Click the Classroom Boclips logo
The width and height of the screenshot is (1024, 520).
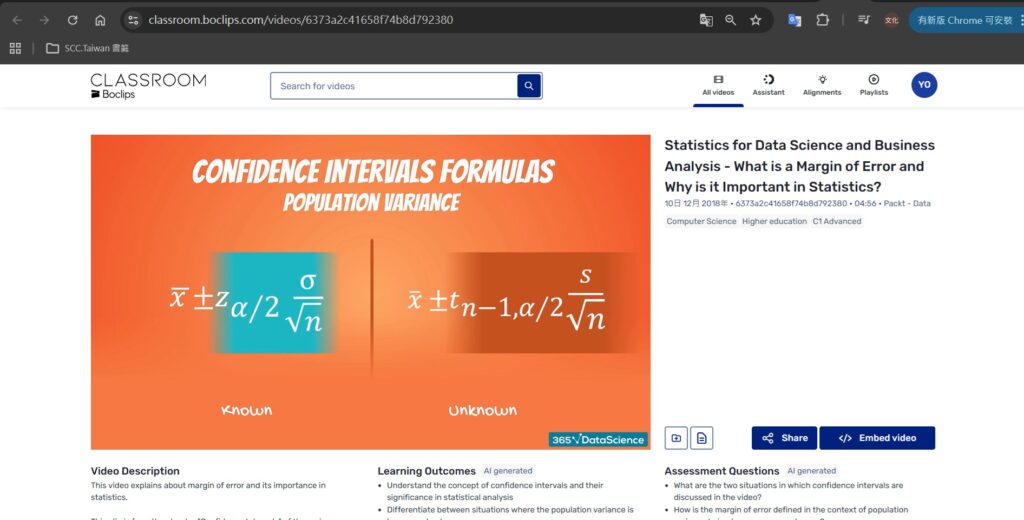tap(148, 86)
